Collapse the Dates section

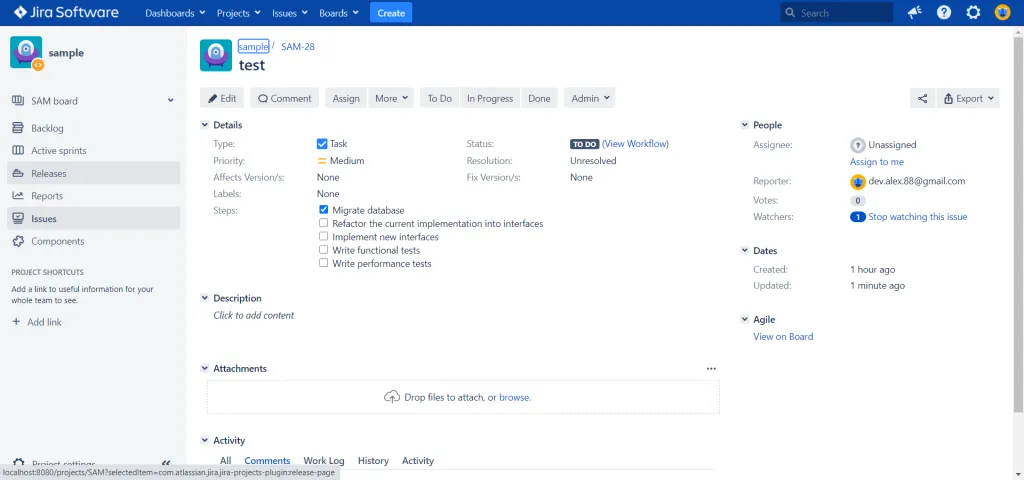tap(744, 250)
